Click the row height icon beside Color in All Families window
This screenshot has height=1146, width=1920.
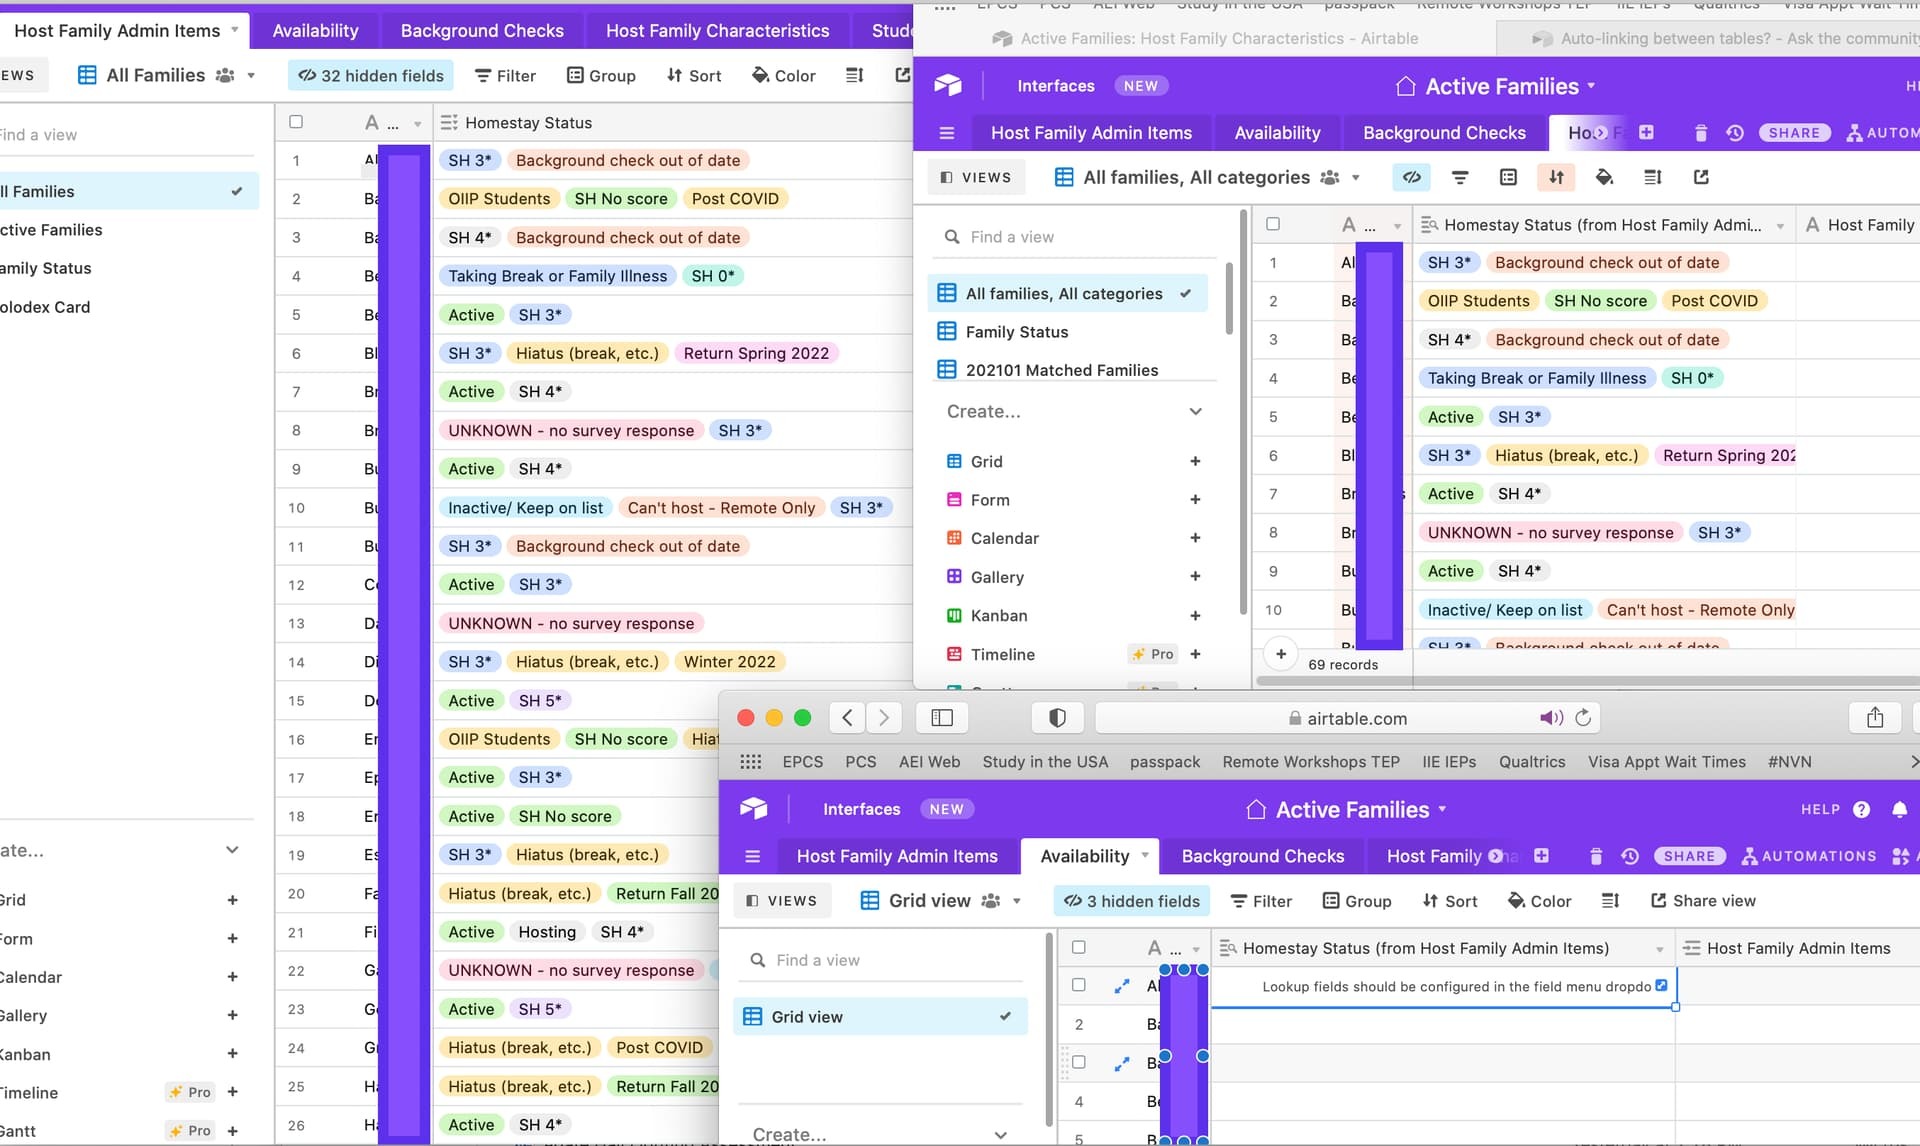coord(854,75)
